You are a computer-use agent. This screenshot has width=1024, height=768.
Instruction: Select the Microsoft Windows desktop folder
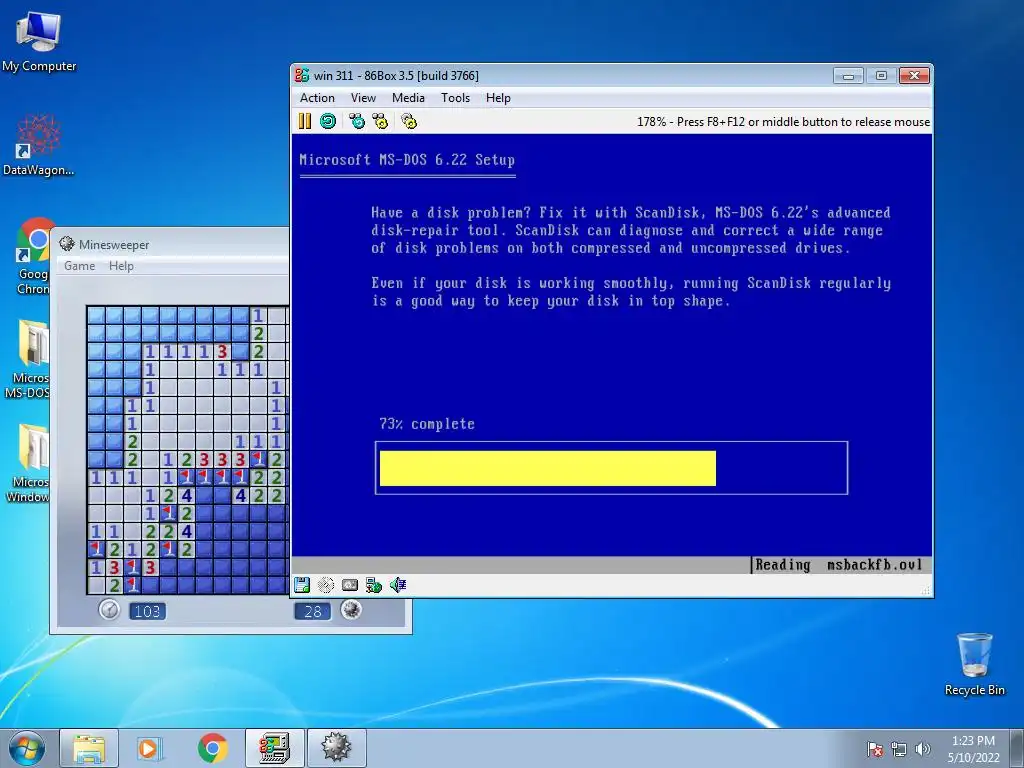pos(27,464)
